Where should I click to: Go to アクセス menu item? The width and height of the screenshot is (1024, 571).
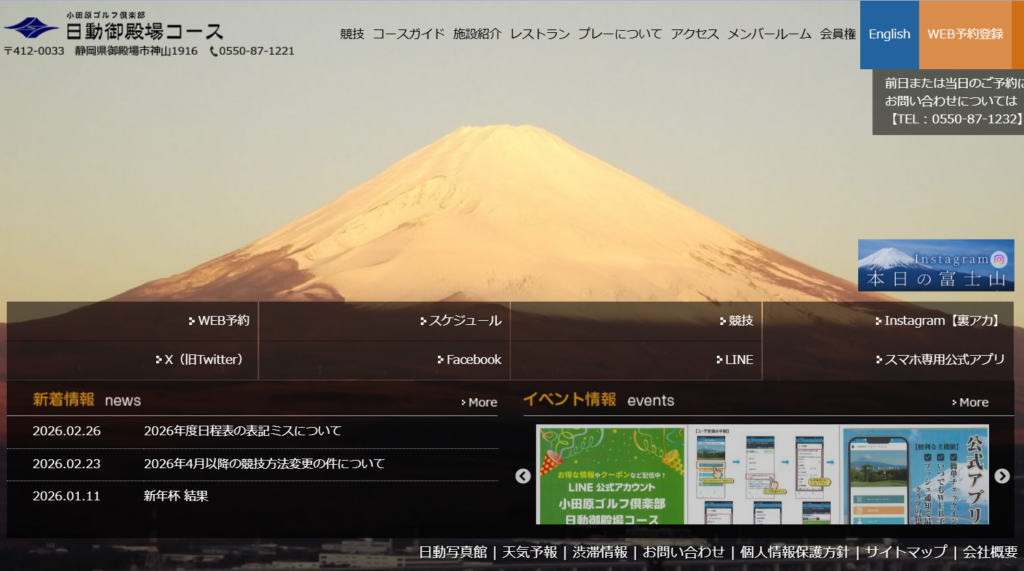pos(695,34)
